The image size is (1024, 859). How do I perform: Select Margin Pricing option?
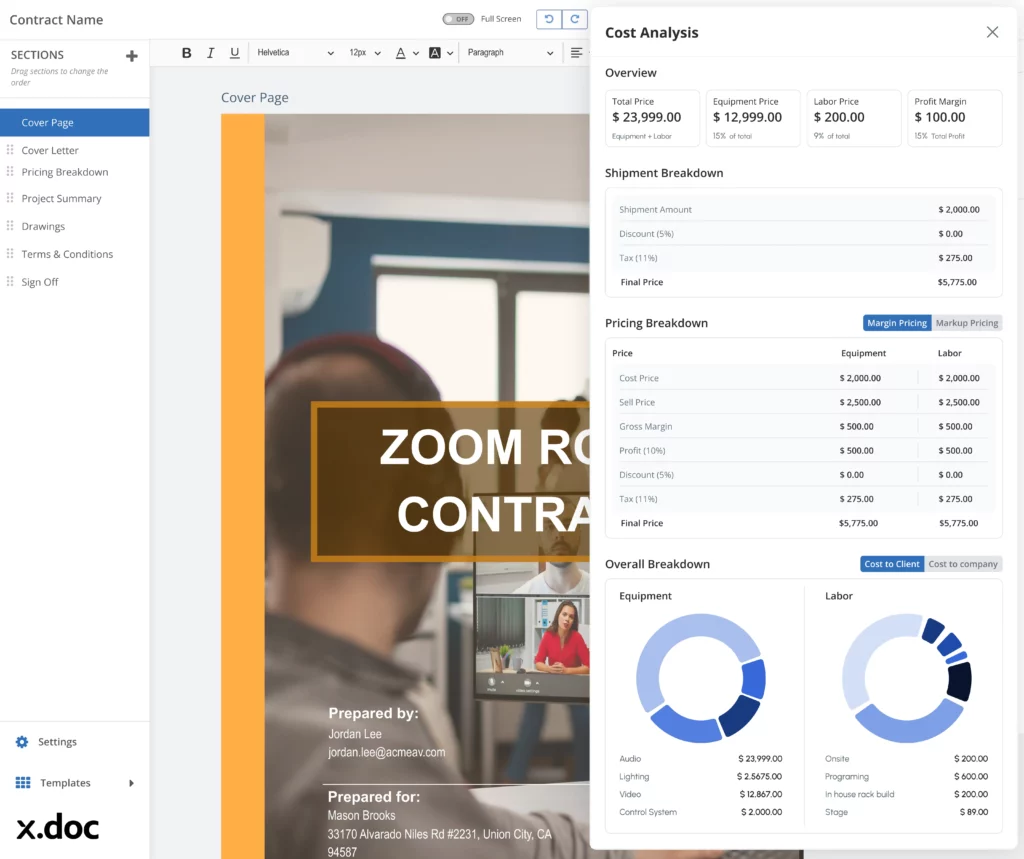tap(897, 323)
